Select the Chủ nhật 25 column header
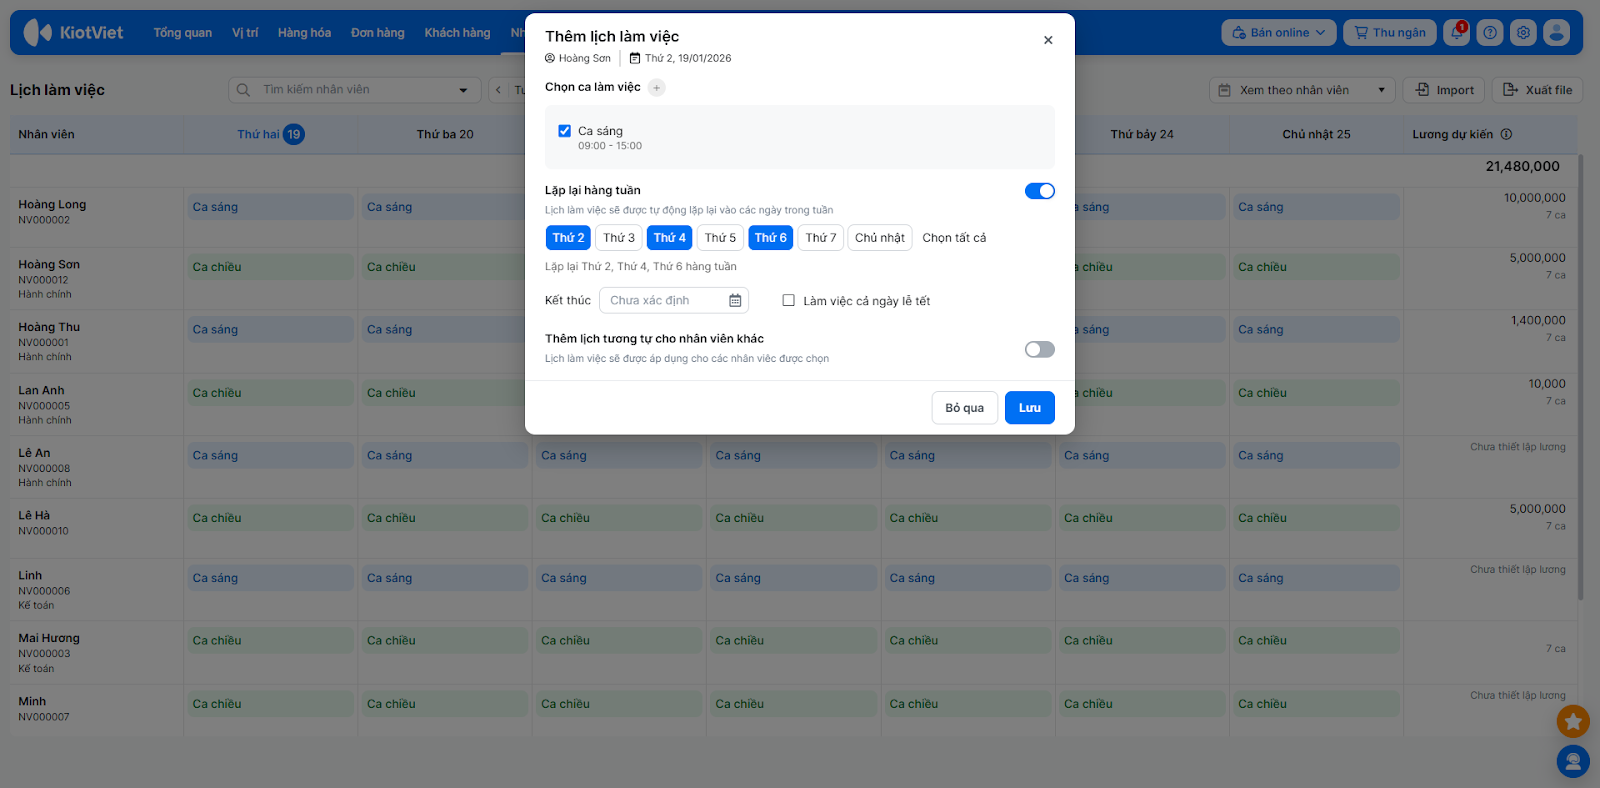This screenshot has height=788, width=1600. [1316, 134]
